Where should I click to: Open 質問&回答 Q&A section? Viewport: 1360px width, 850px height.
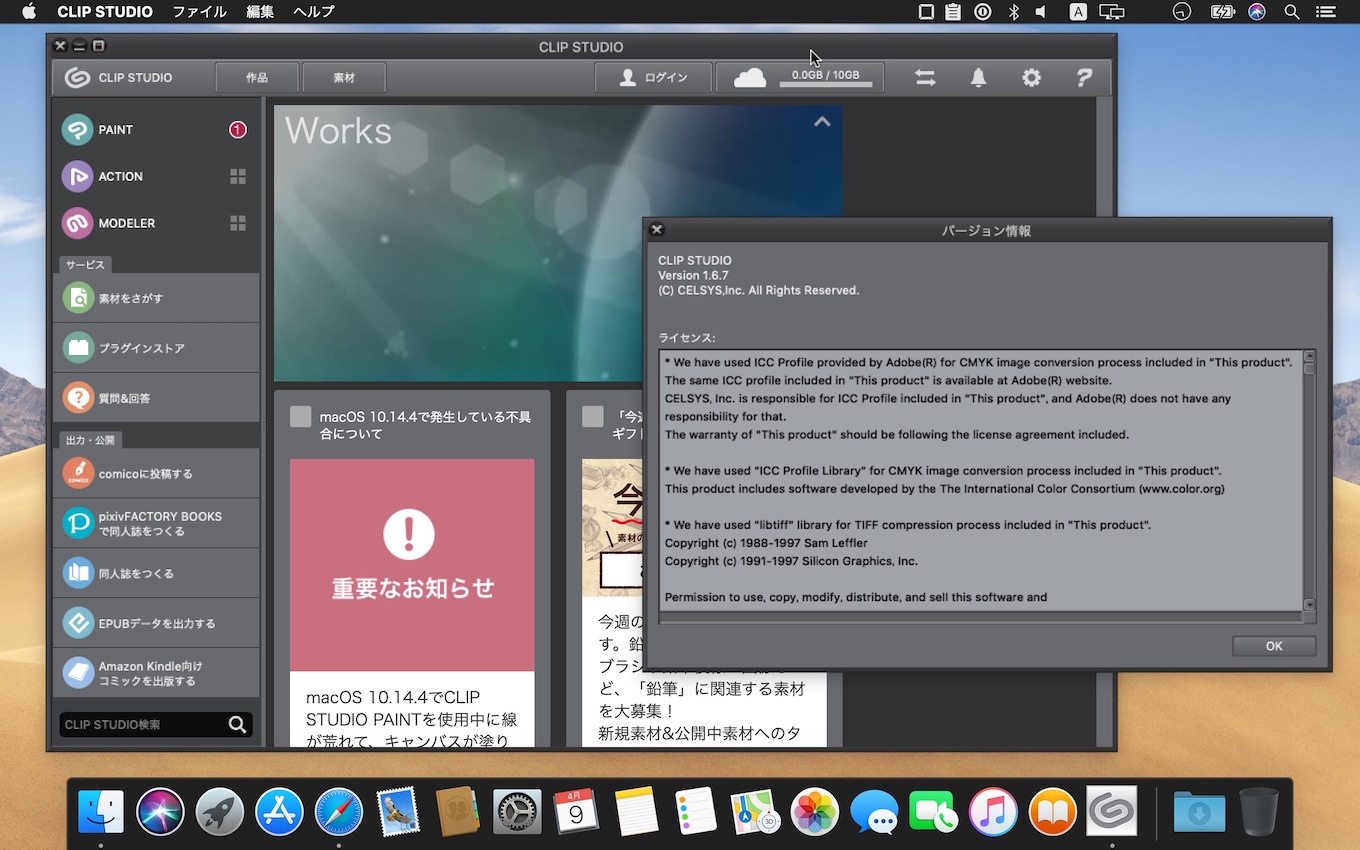[x=155, y=398]
